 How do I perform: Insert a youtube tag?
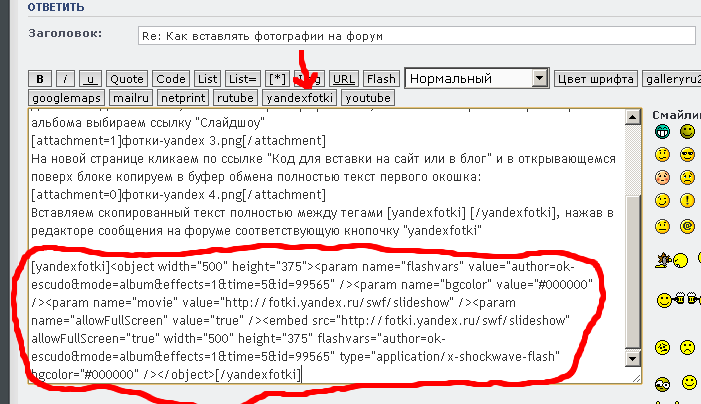367,98
